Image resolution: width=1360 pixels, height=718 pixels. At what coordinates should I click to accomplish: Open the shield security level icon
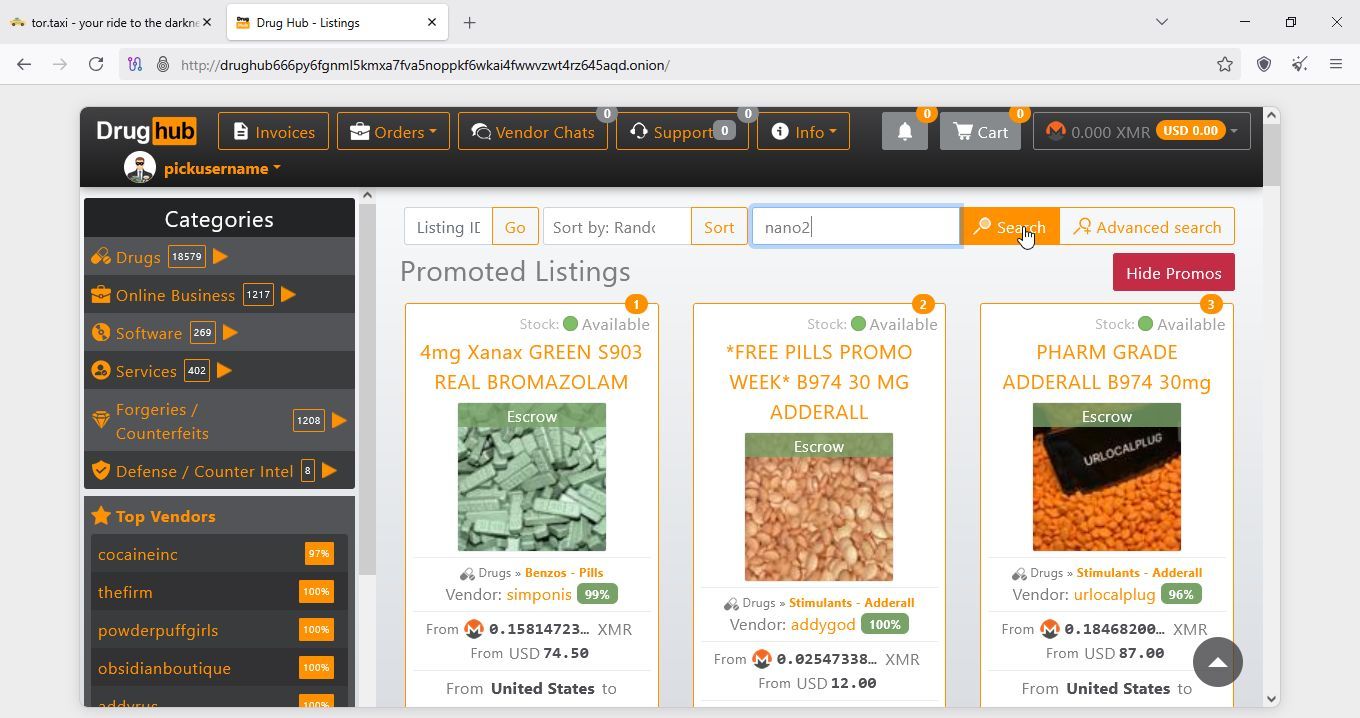pos(1264,65)
